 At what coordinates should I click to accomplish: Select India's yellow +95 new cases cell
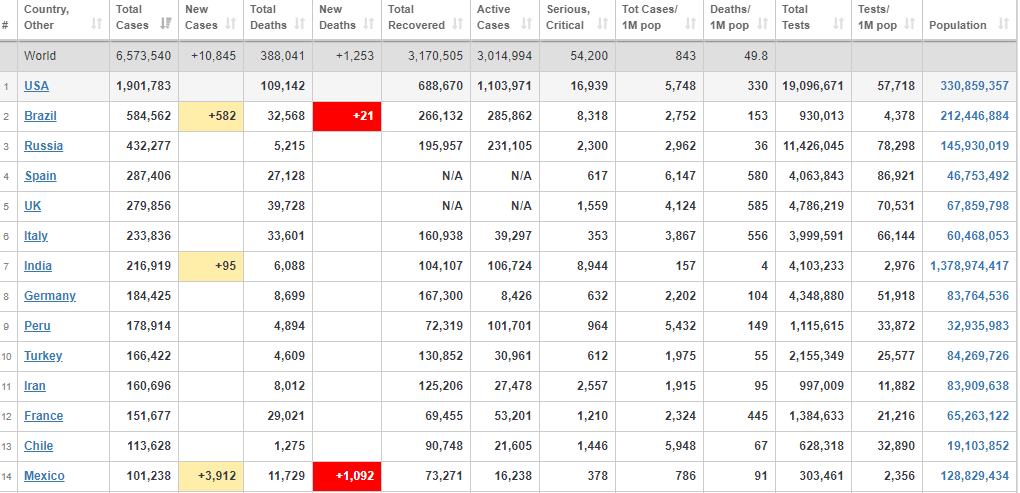click(x=211, y=265)
